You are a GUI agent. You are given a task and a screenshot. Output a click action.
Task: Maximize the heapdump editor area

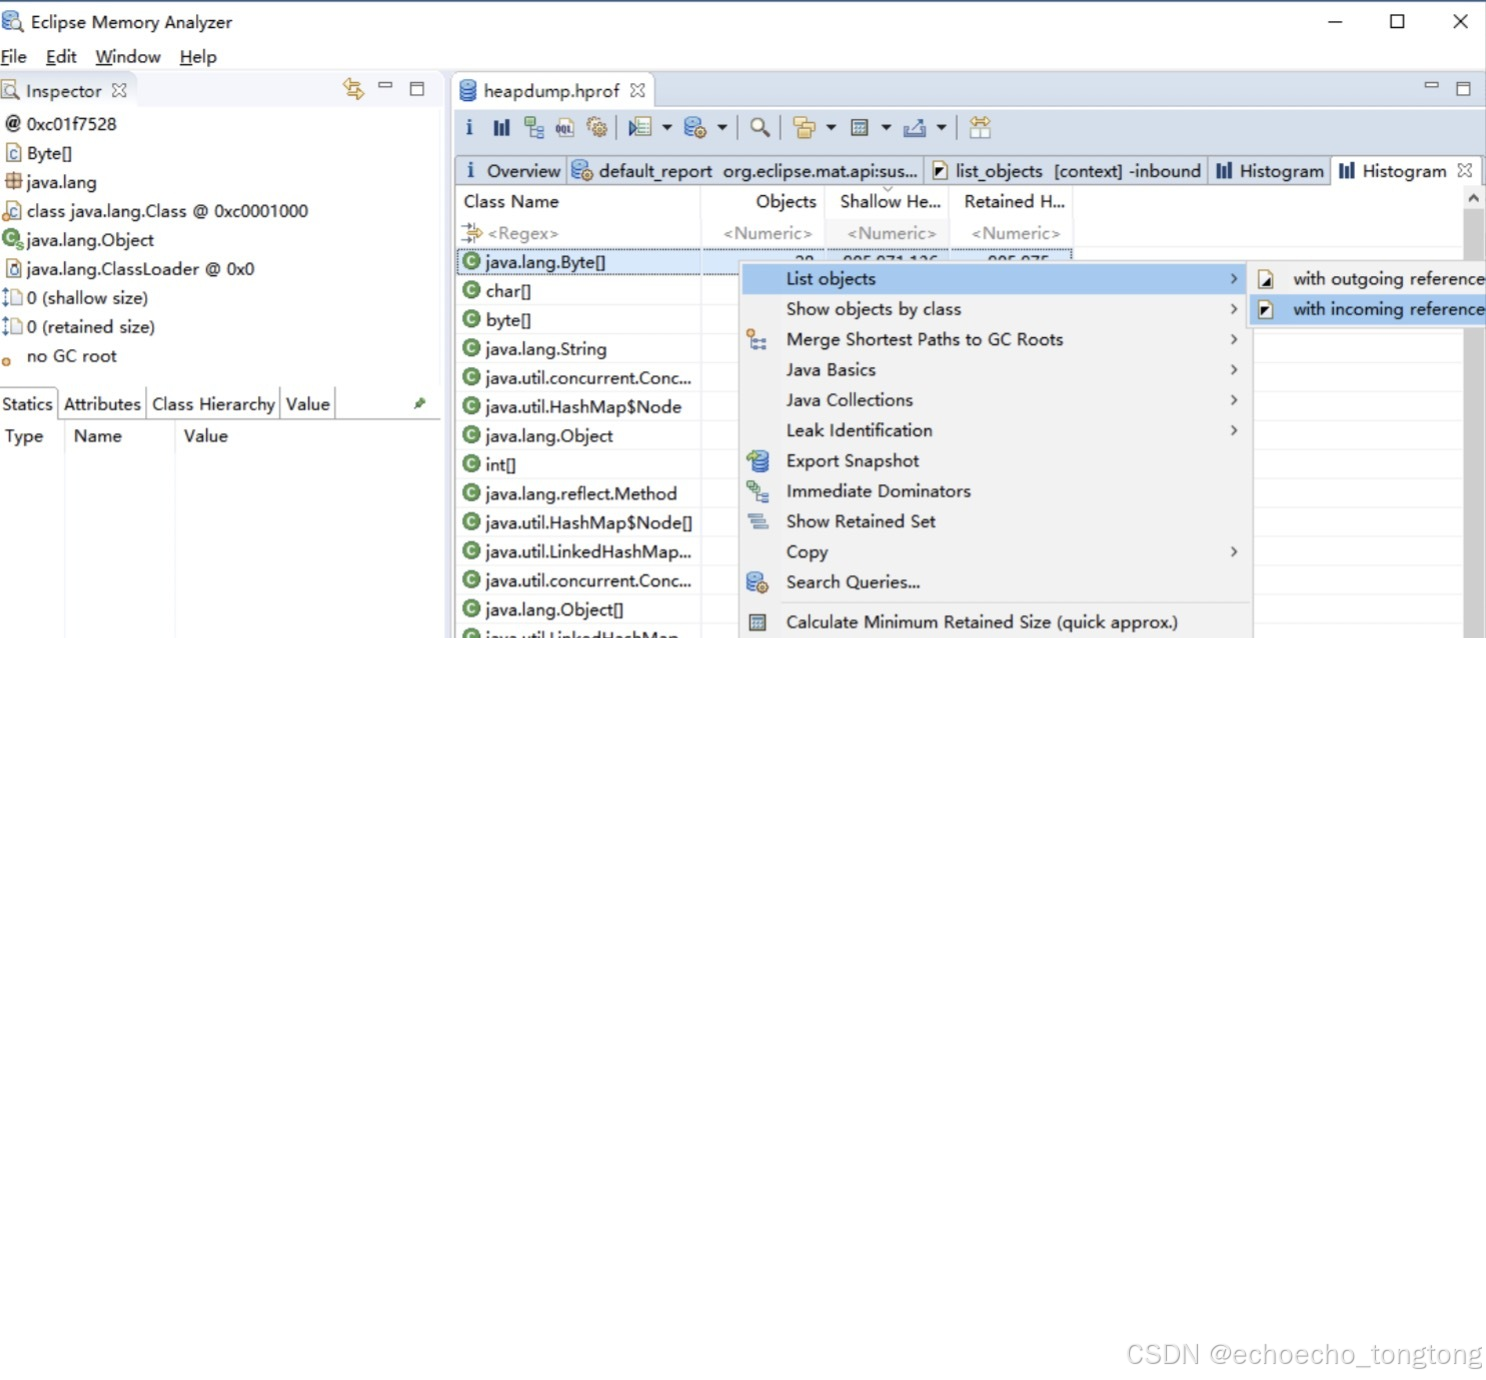point(1463,88)
